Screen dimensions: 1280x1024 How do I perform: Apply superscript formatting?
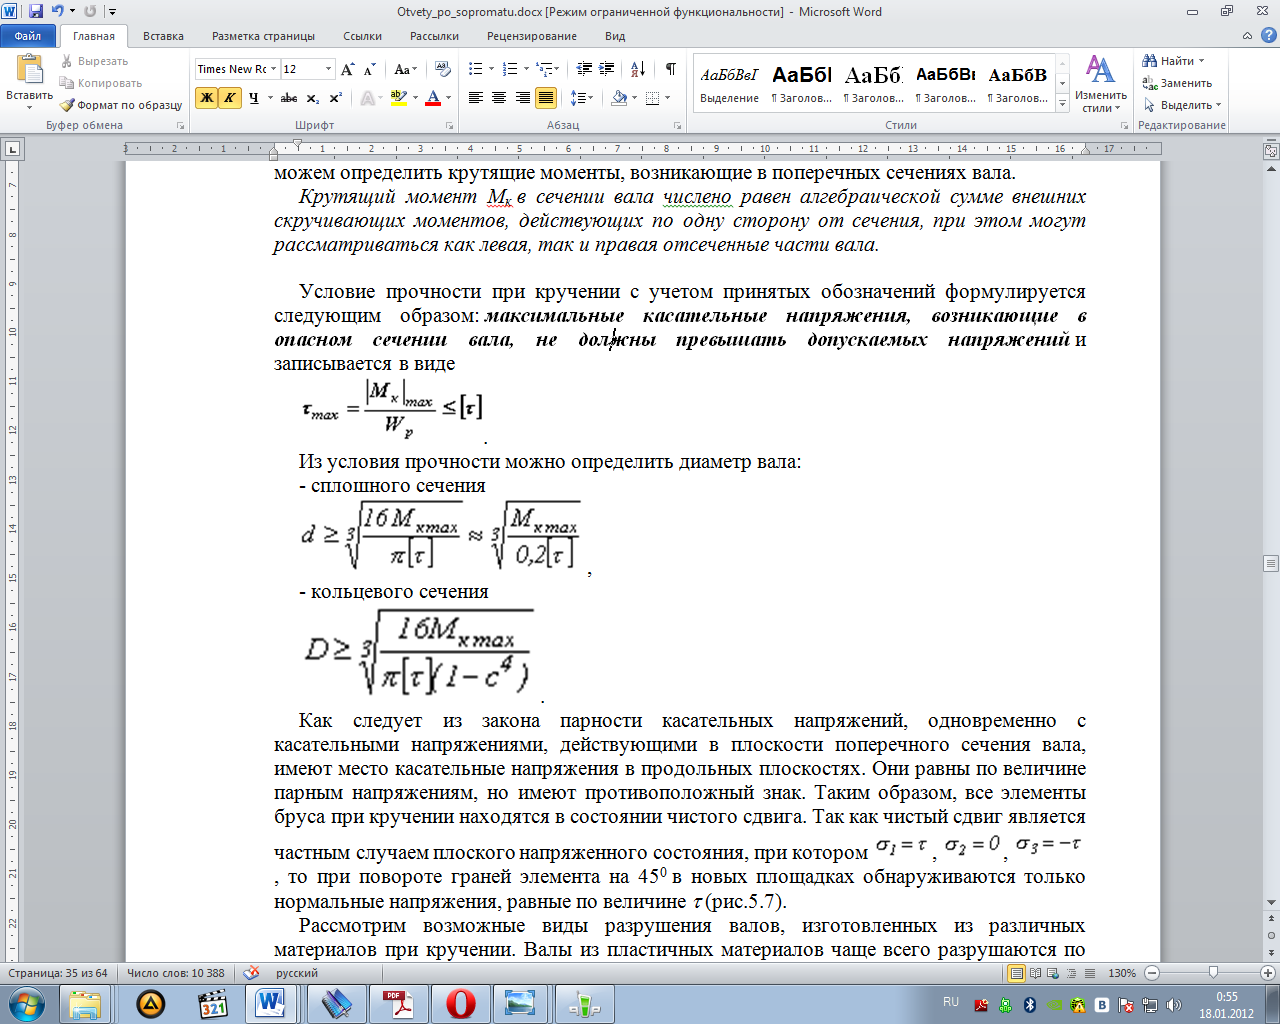pyautogui.click(x=336, y=98)
